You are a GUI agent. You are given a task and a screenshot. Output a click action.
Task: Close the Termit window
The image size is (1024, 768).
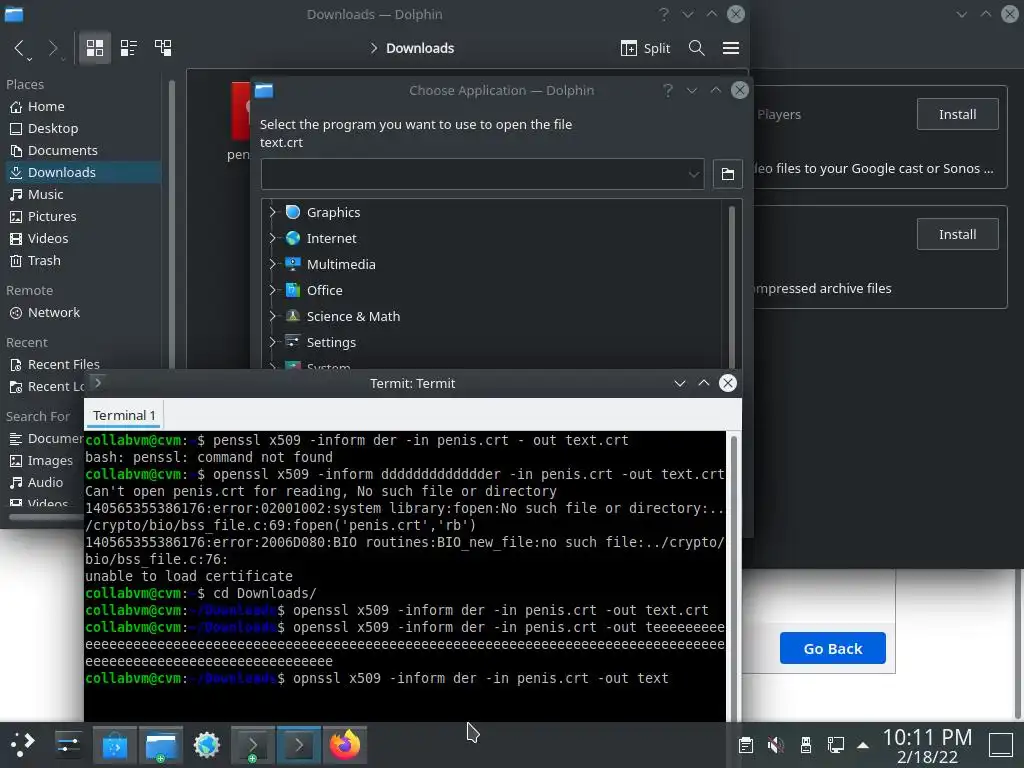coord(728,383)
